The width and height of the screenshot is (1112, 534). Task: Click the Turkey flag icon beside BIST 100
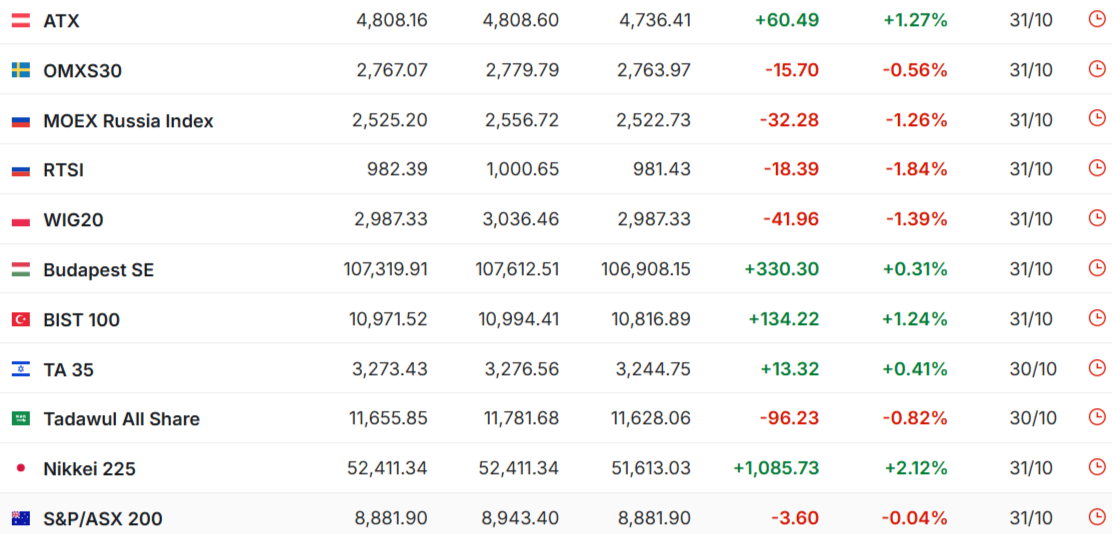coord(20,319)
